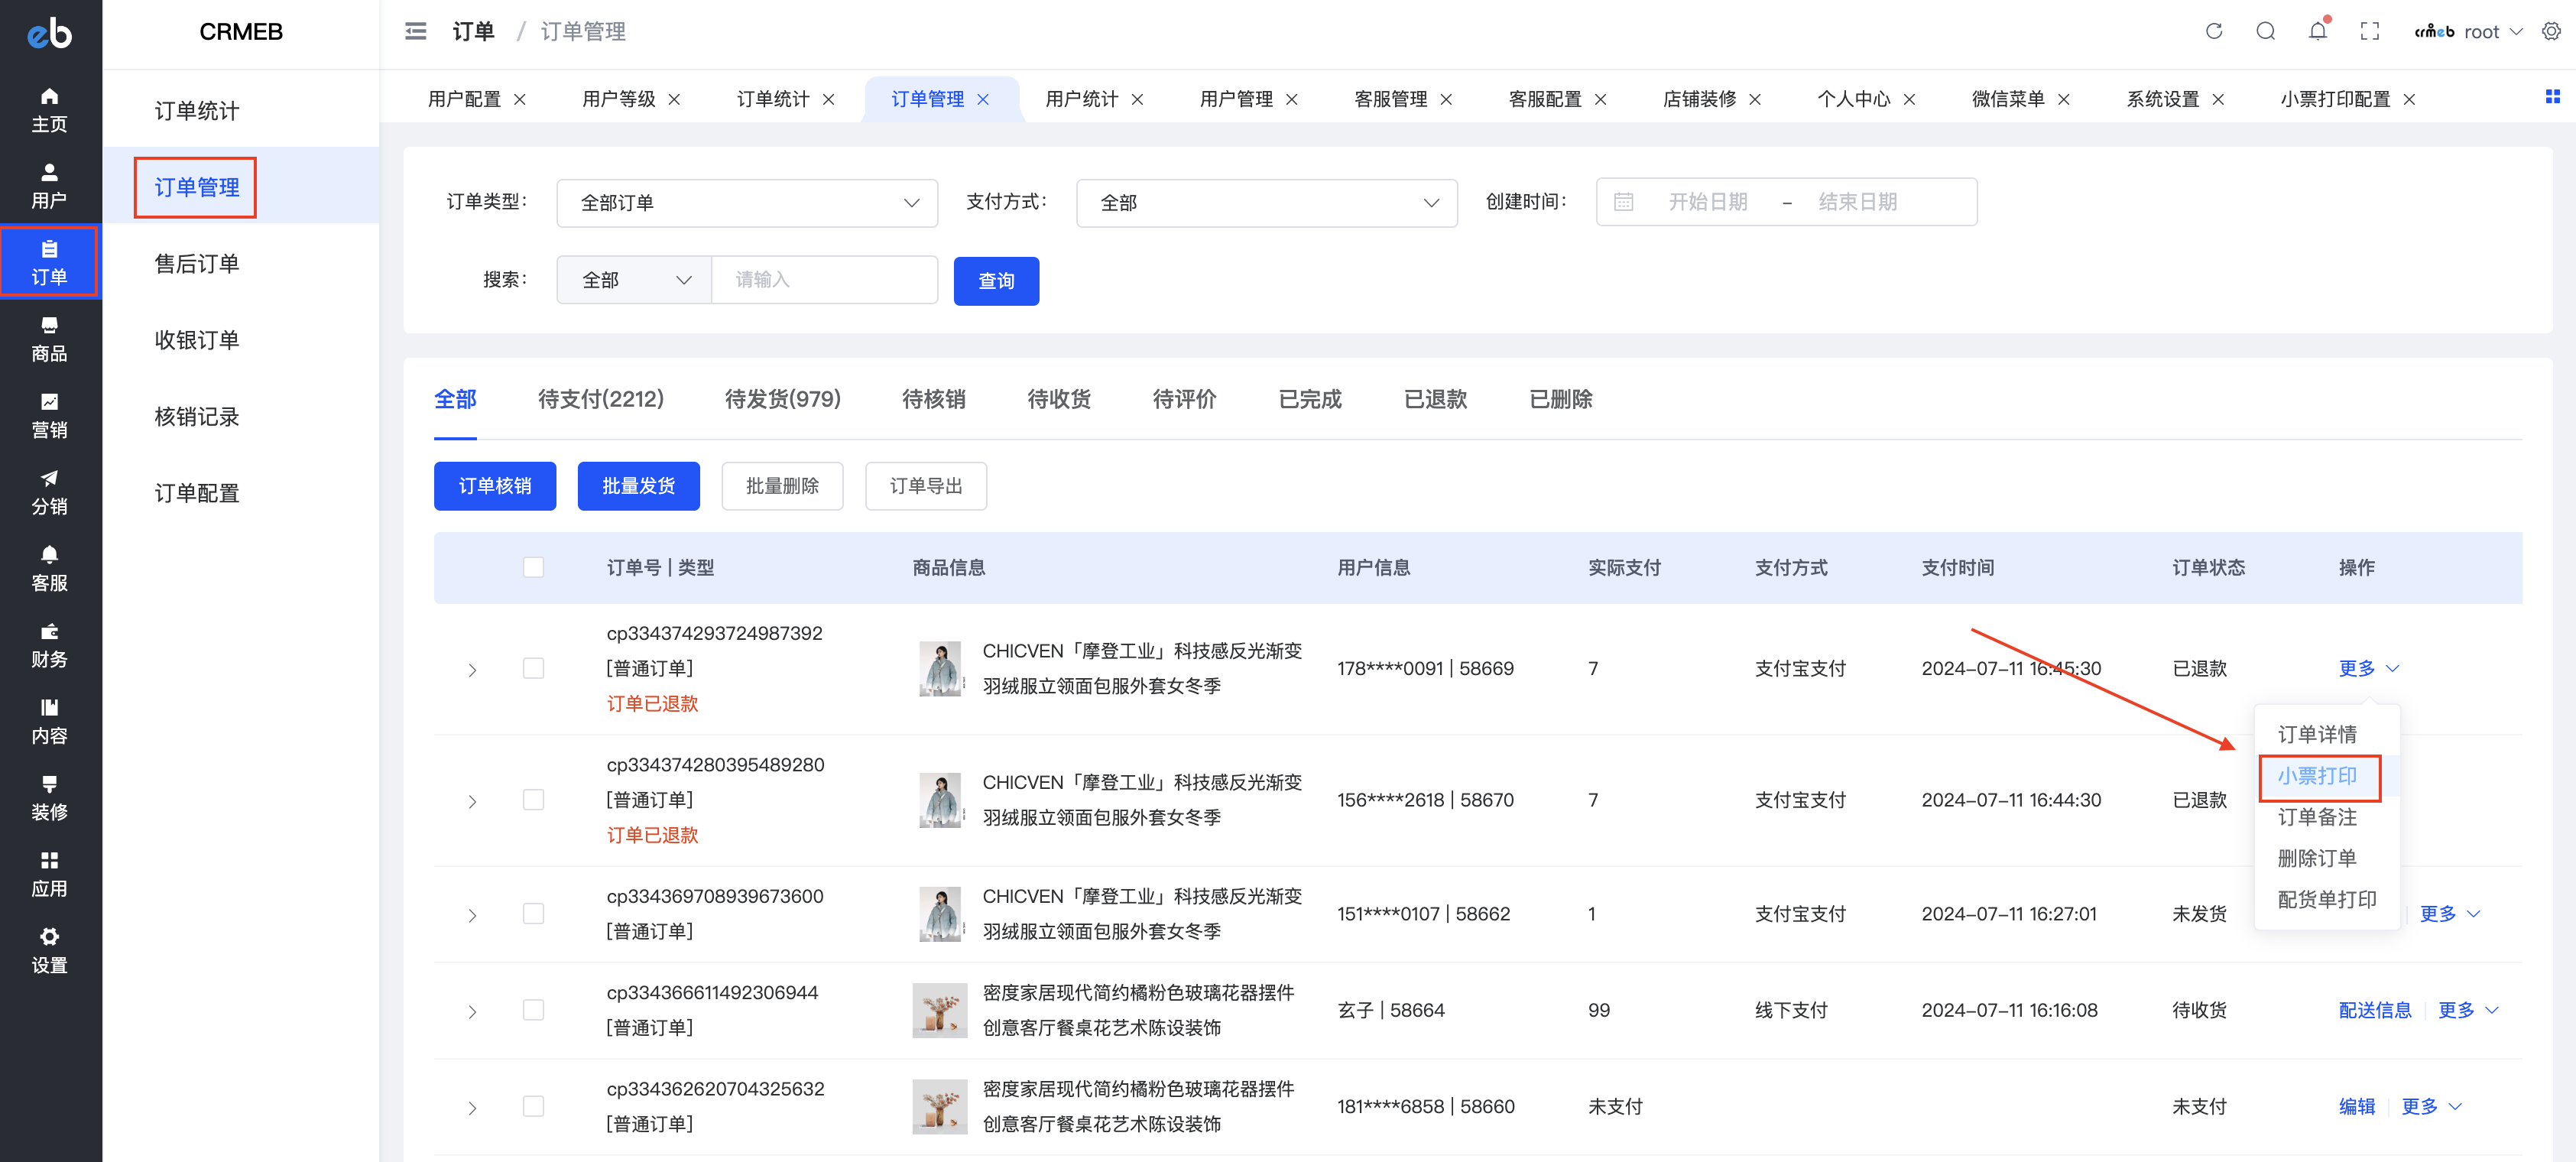
Task: Toggle fullscreen mode icon
Action: pos(2369,31)
